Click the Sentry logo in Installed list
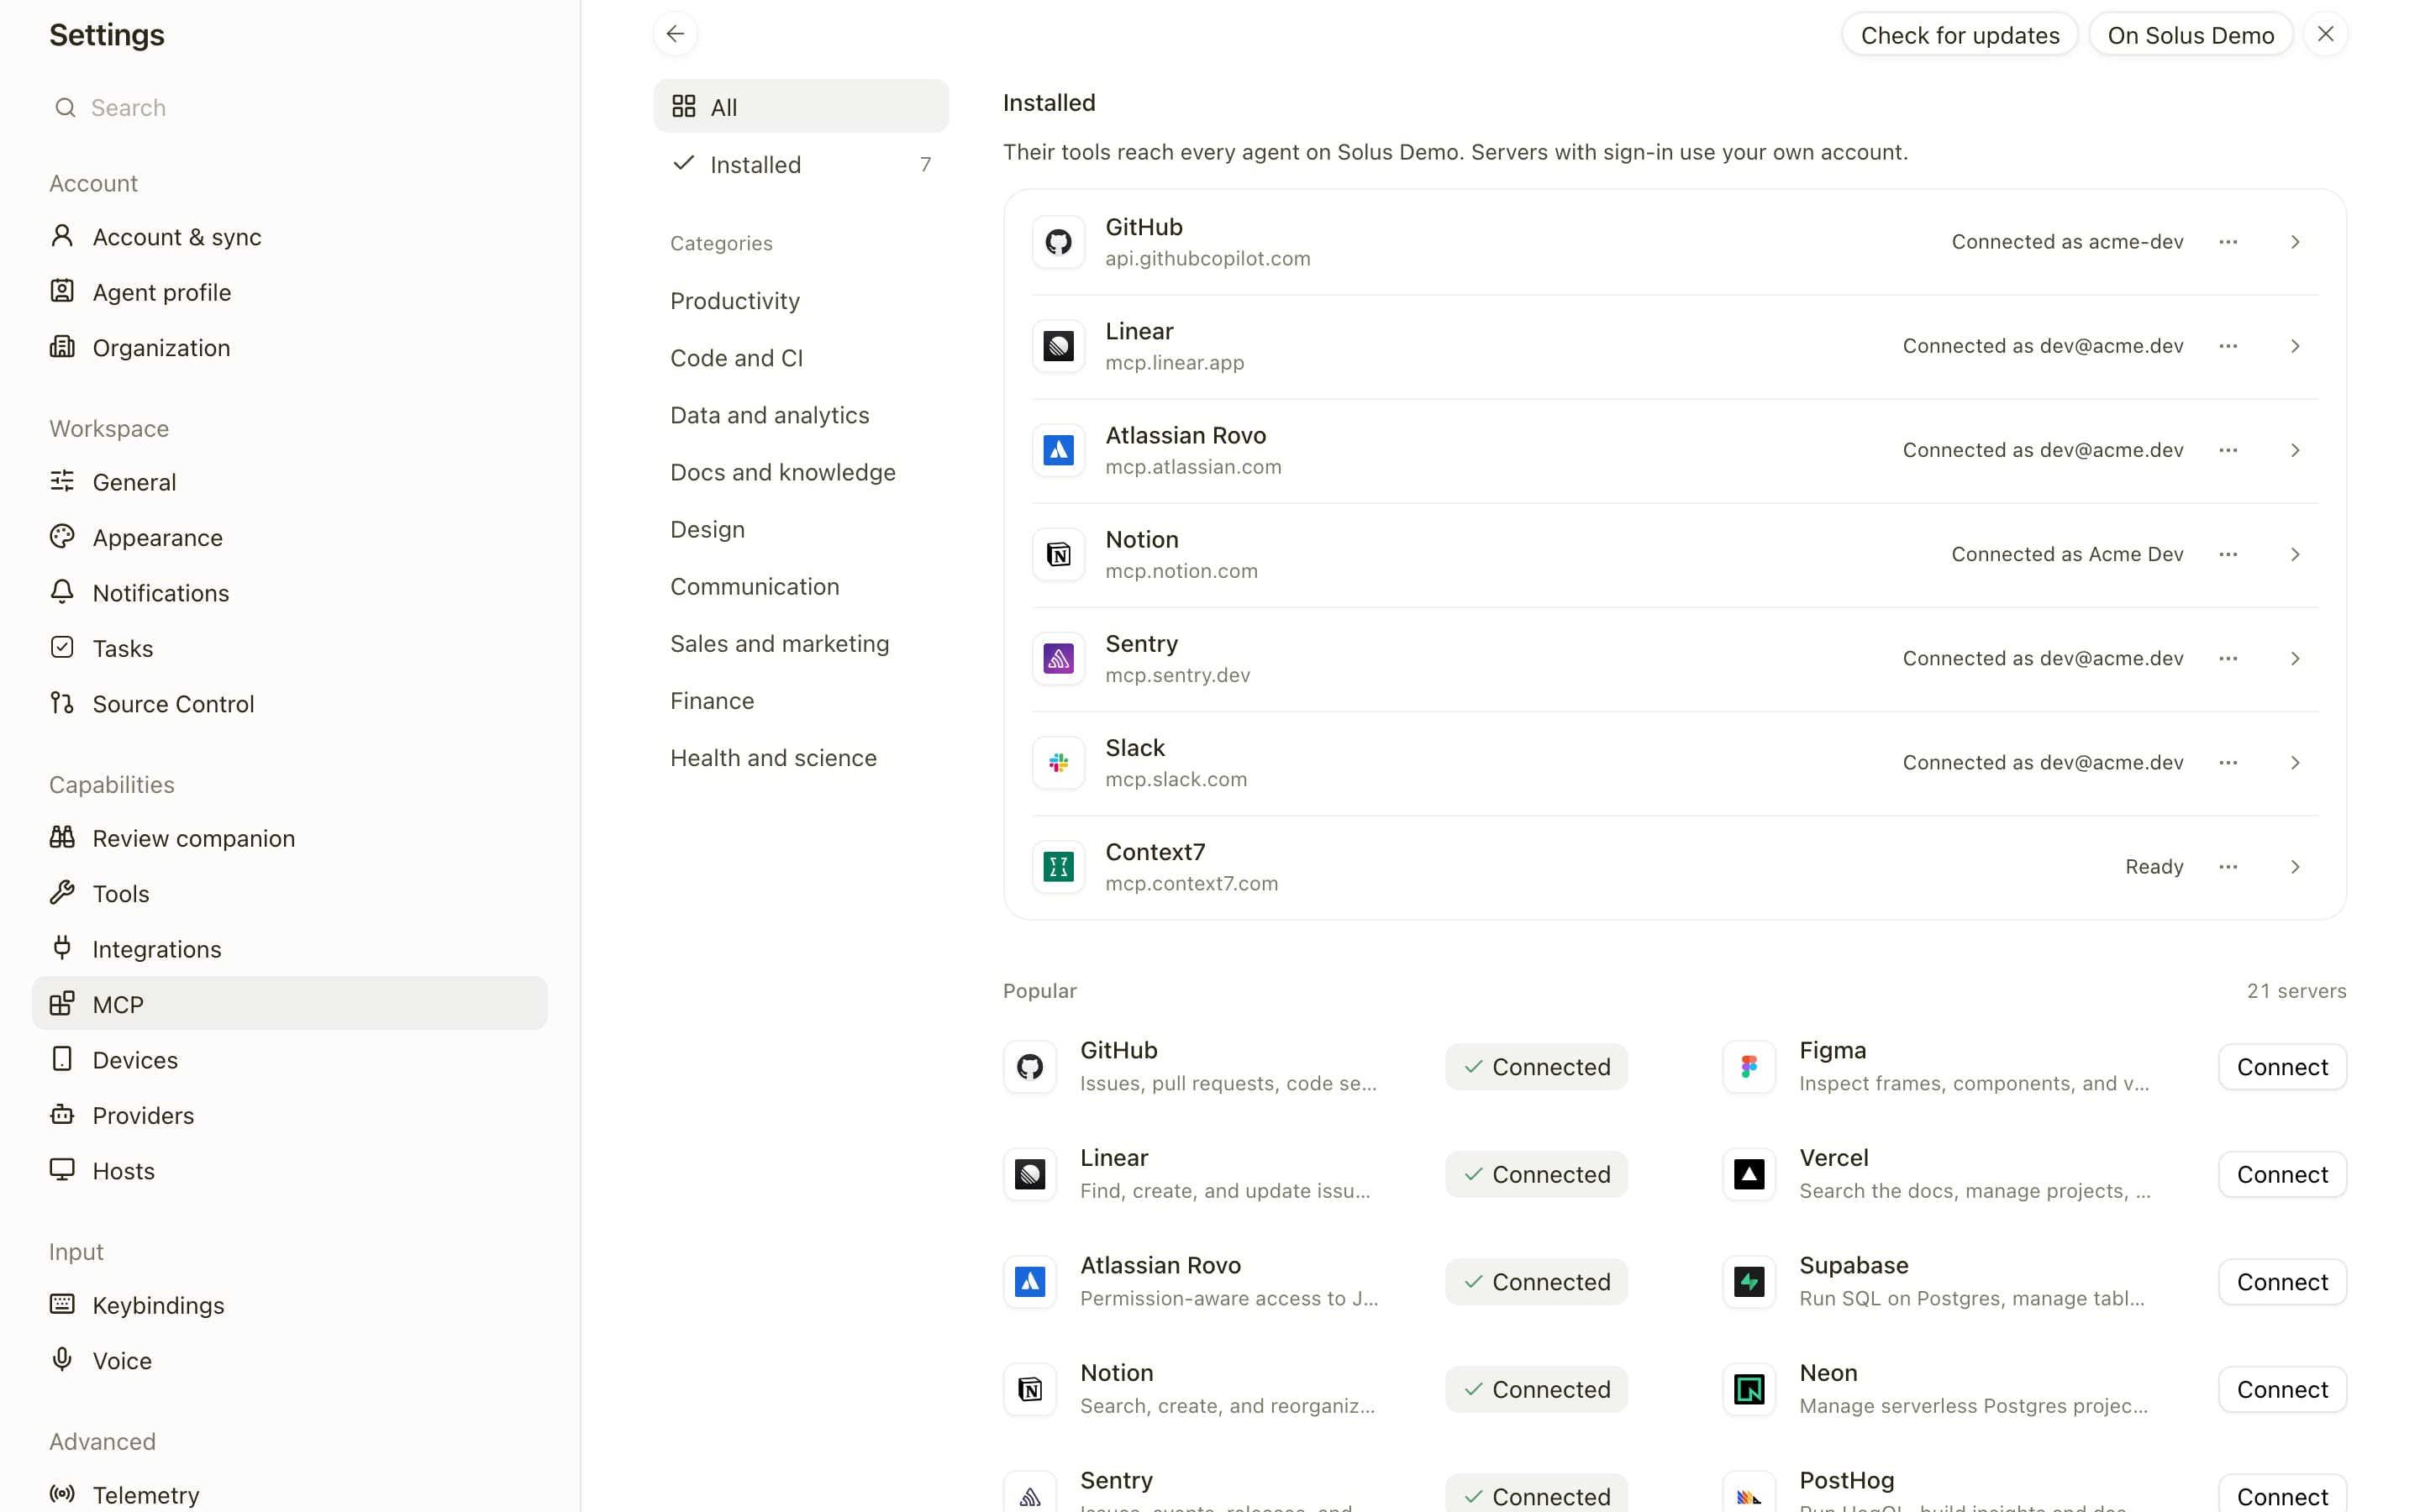2420x1512 pixels. 1058,658
